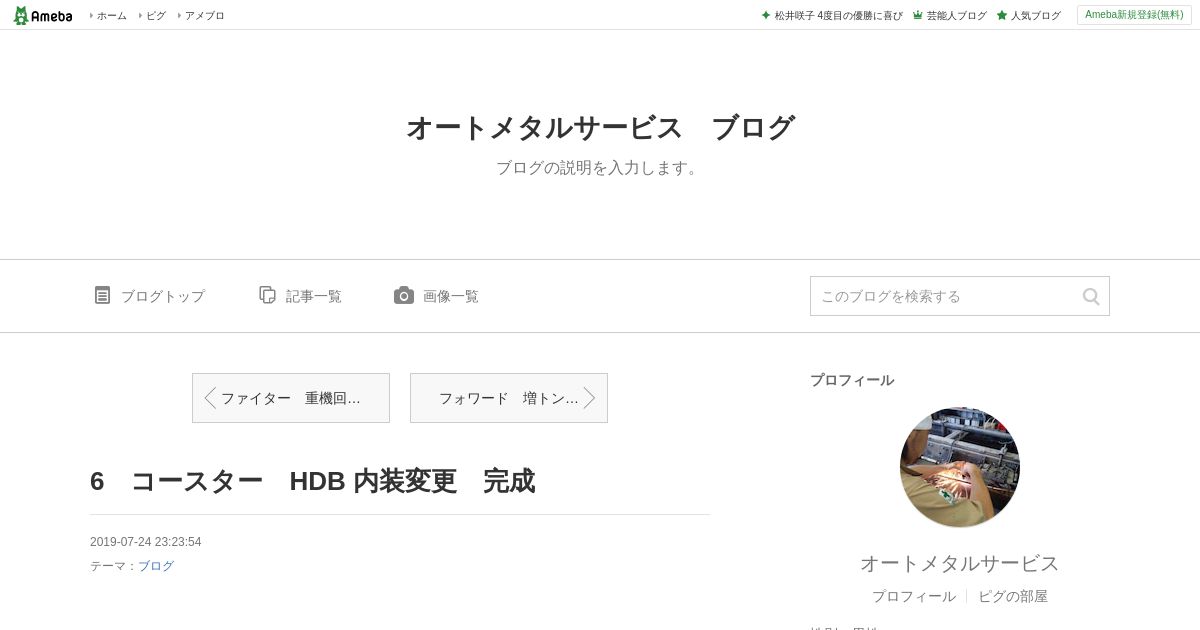Open the ブログ theme link

point(156,566)
